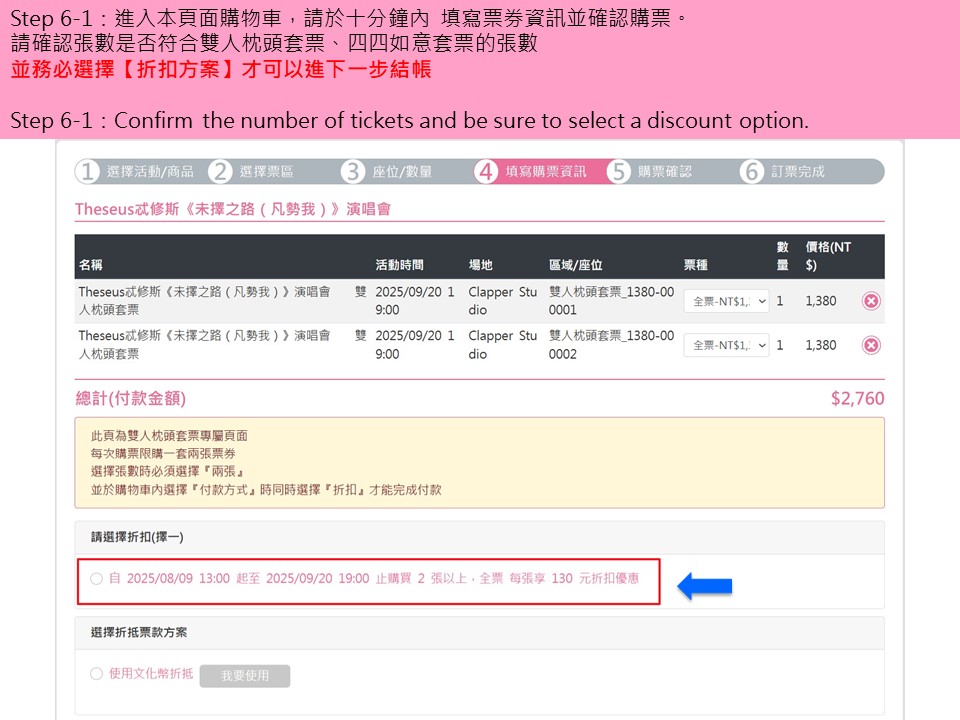Go to 選擇活動/商品 step tab
This screenshot has height=720, width=960.
pyautogui.click(x=150, y=172)
